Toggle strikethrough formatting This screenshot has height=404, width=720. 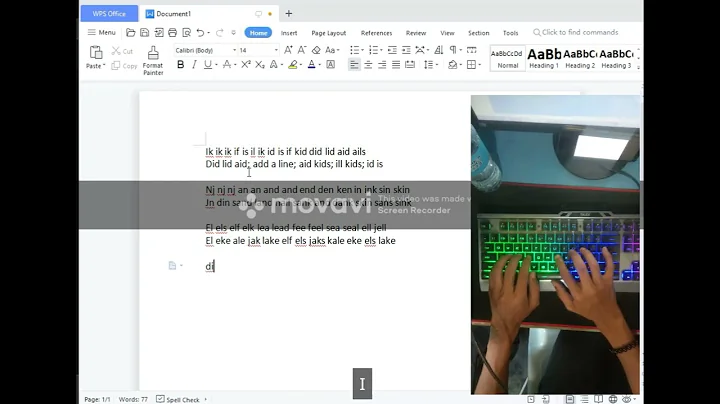(226, 65)
